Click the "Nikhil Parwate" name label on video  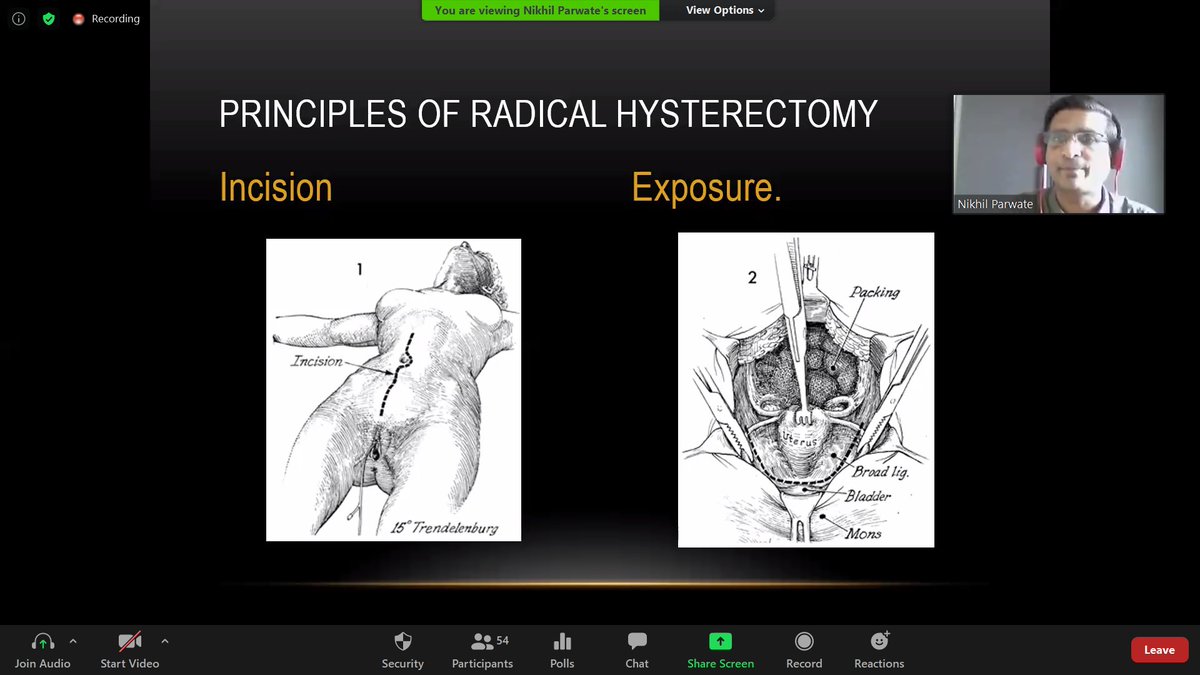pyautogui.click(x=995, y=203)
